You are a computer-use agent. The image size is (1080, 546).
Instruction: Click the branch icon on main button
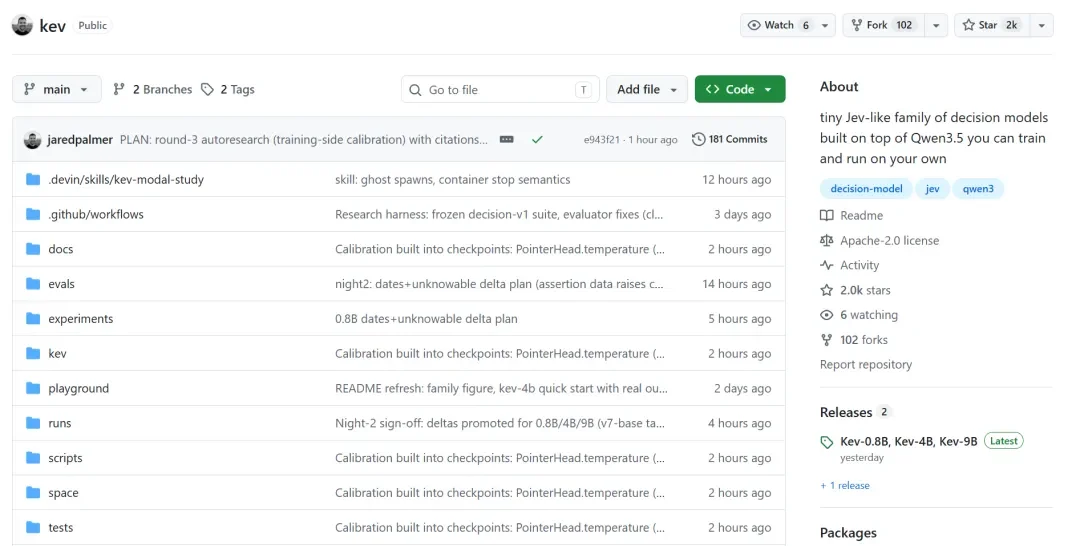(29, 90)
